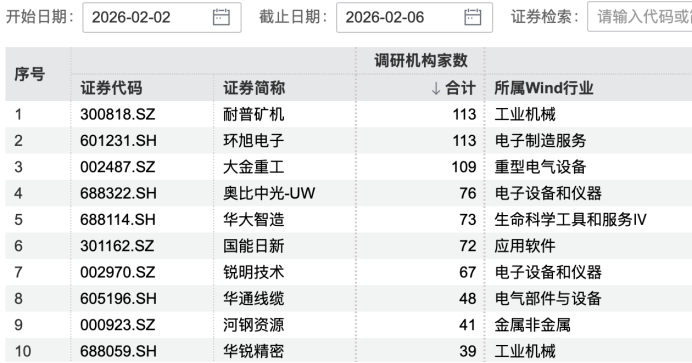Image resolution: width=692 pixels, height=363 pixels.
Task: Click stock name 耐普矿机
Action: (x=254, y=115)
